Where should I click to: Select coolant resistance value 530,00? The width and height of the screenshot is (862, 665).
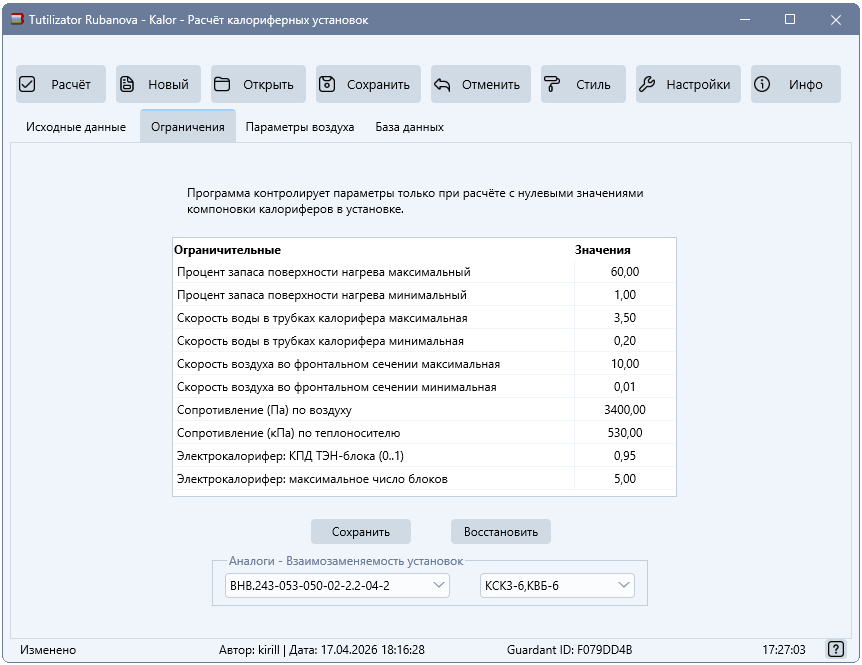point(625,433)
